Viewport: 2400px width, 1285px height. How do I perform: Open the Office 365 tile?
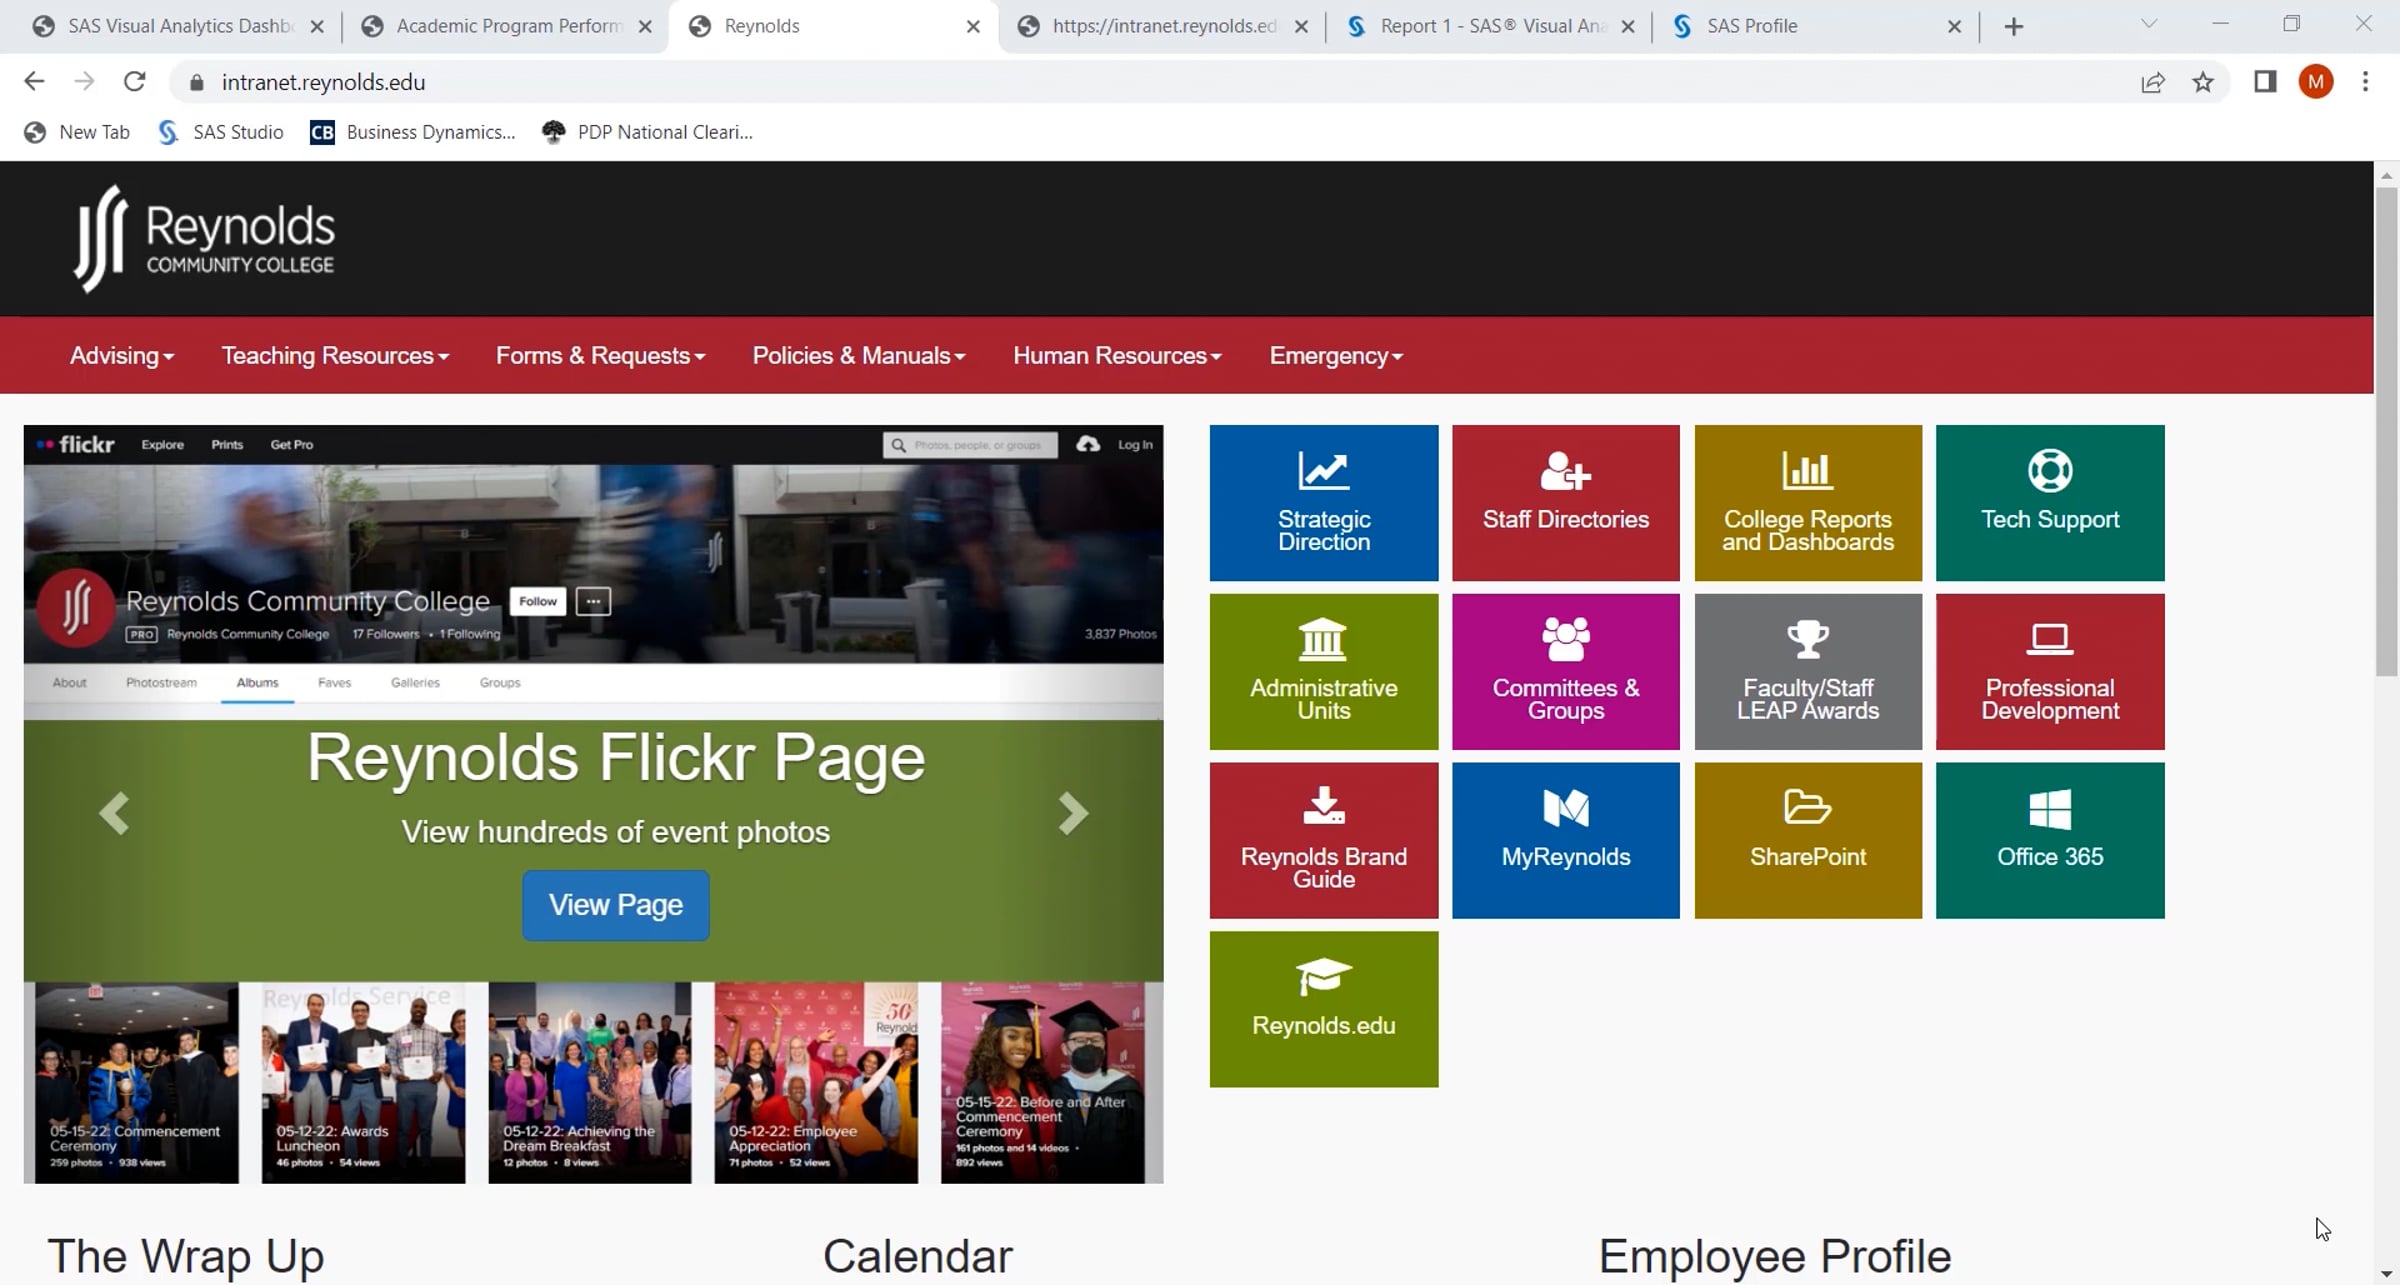click(2050, 840)
